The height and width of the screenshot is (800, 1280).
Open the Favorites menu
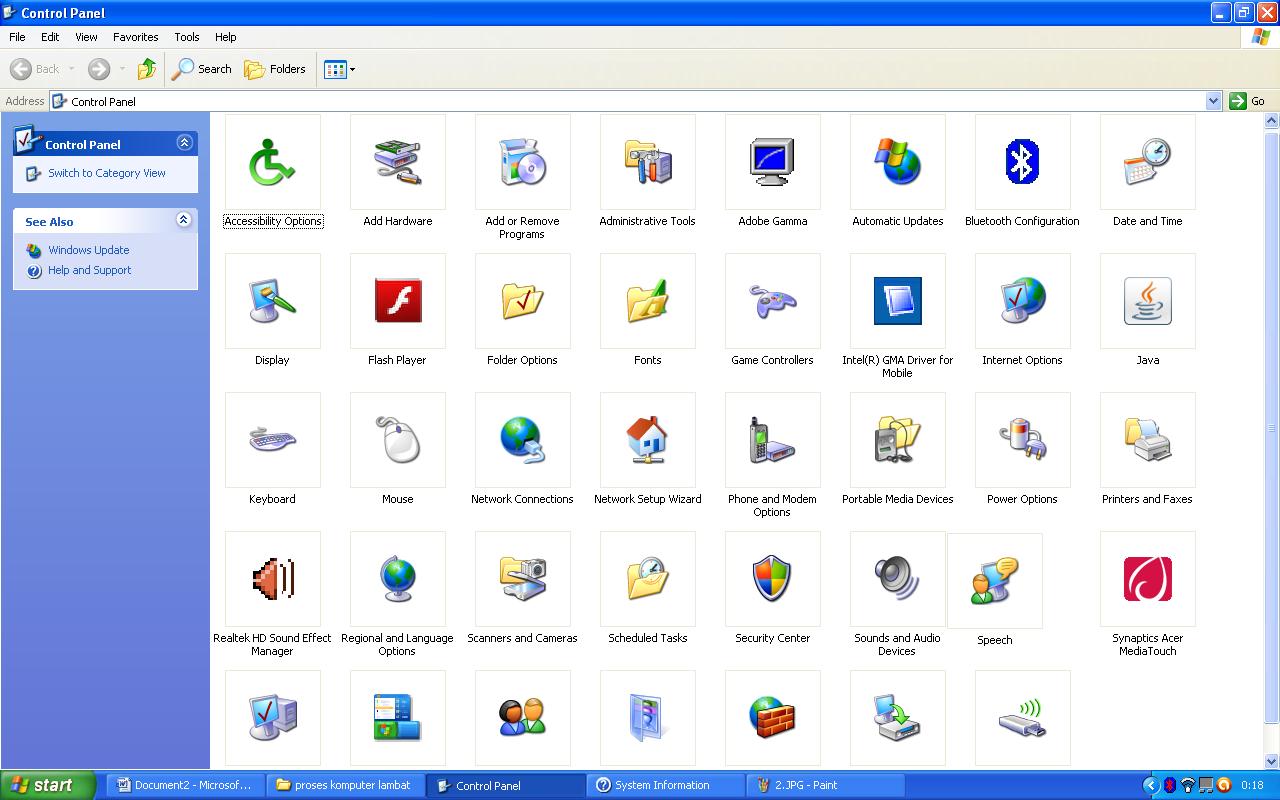point(136,37)
